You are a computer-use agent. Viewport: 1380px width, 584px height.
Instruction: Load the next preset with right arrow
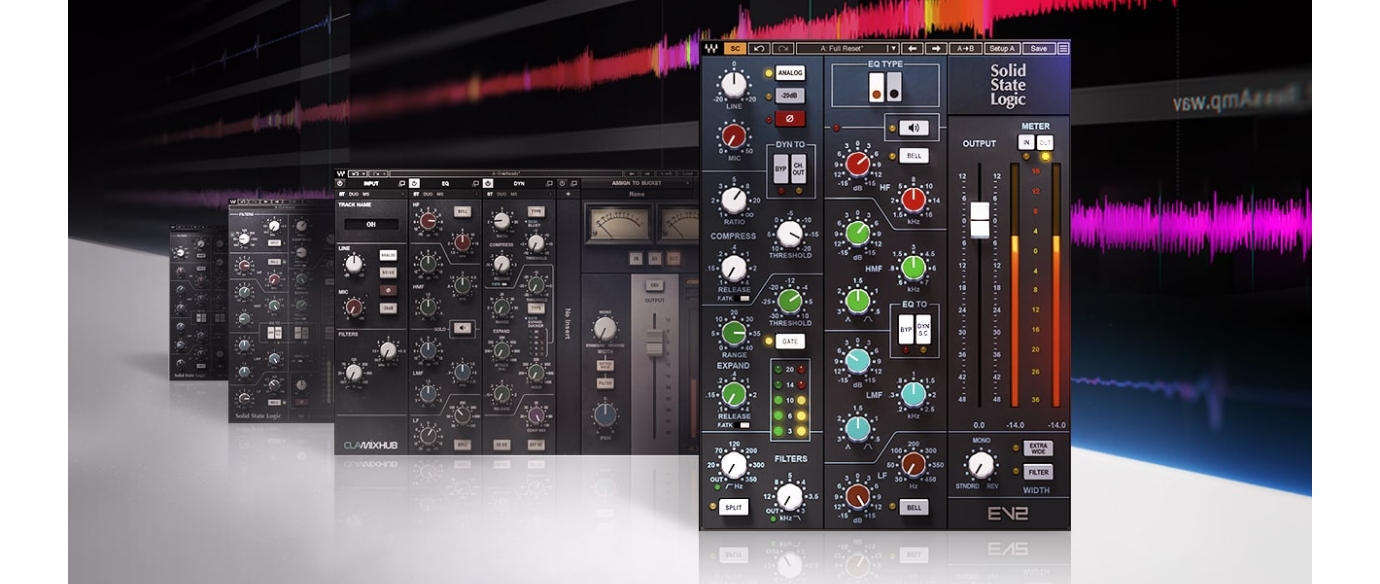pos(936,48)
